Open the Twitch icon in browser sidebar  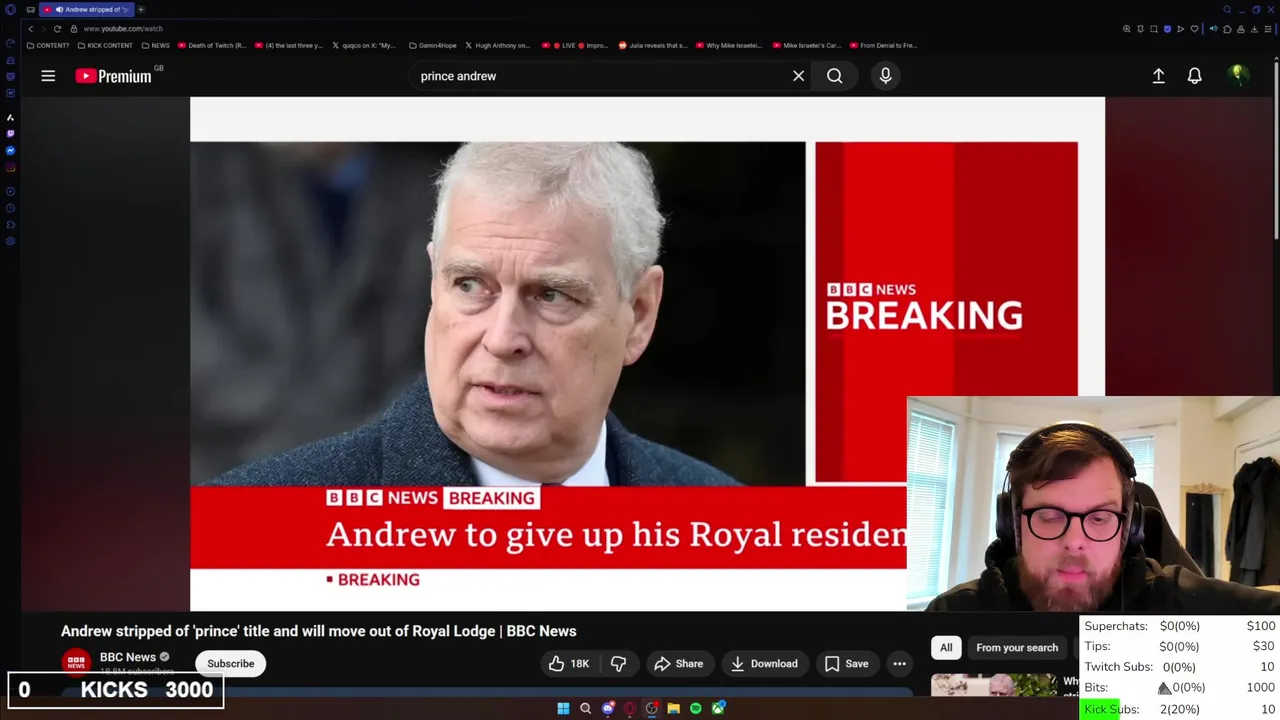[x=10, y=133]
